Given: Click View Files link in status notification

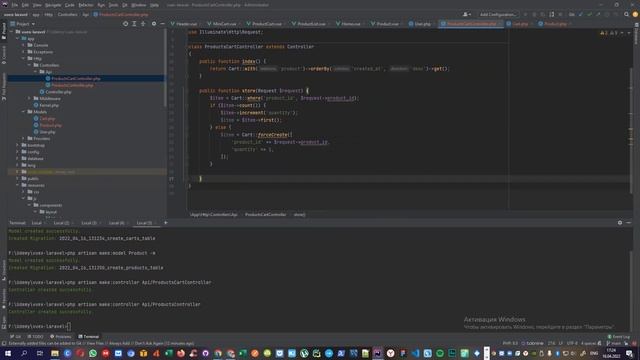Looking at the screenshot, I should coord(95,344).
